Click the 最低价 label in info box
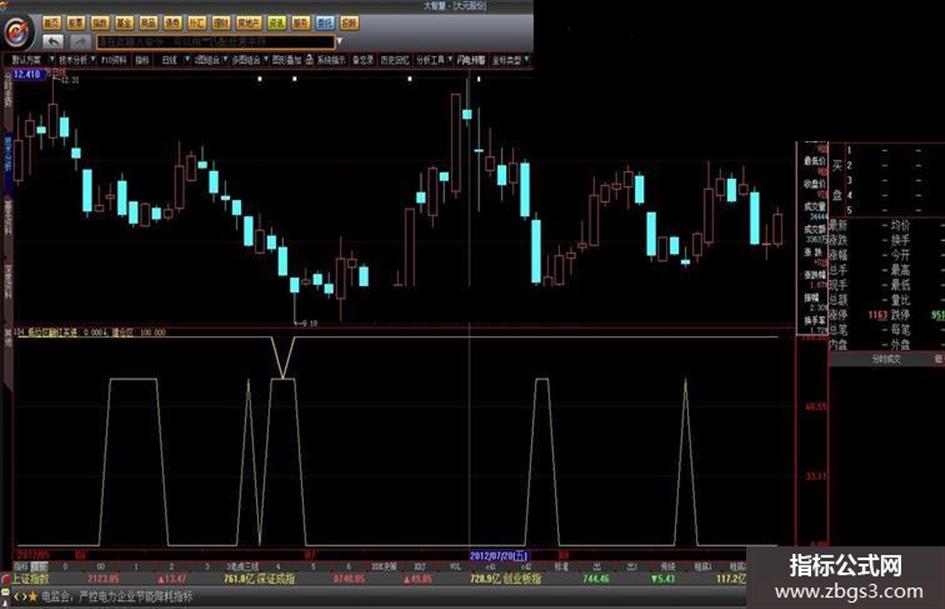The width and height of the screenshot is (945, 609). pos(814,160)
